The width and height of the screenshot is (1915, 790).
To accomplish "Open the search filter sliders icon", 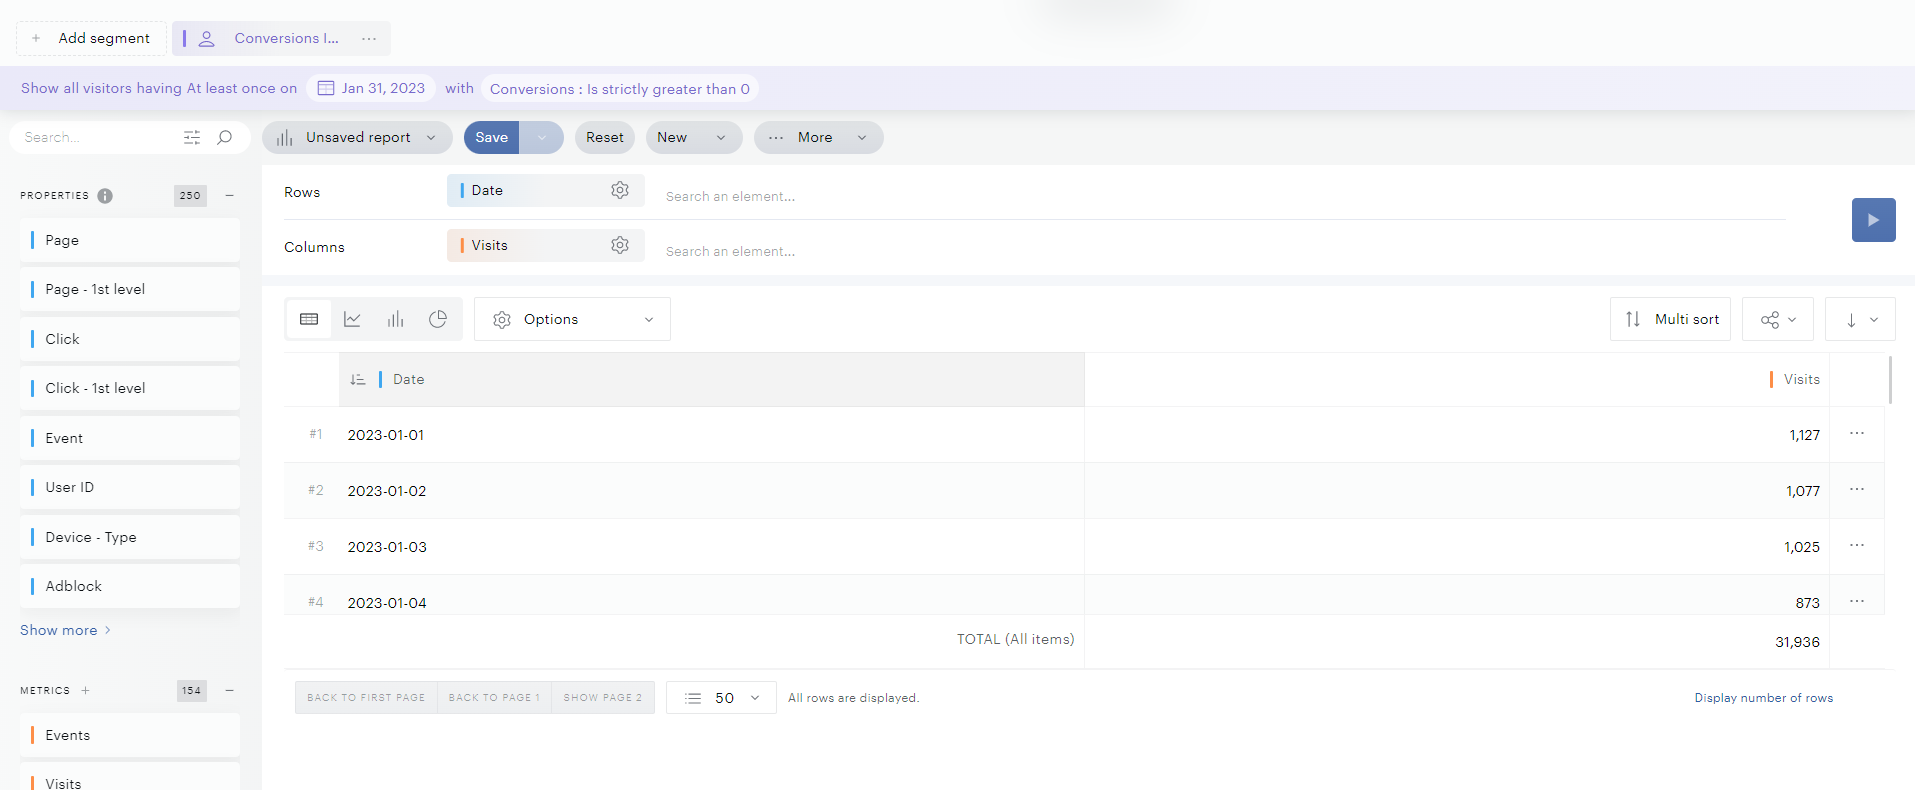I will 192,137.
